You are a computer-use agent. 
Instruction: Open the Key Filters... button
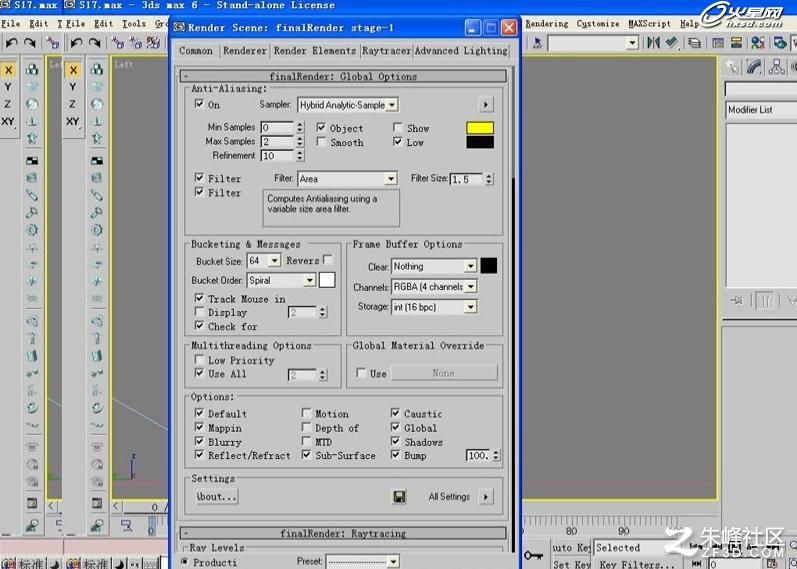click(x=637, y=563)
